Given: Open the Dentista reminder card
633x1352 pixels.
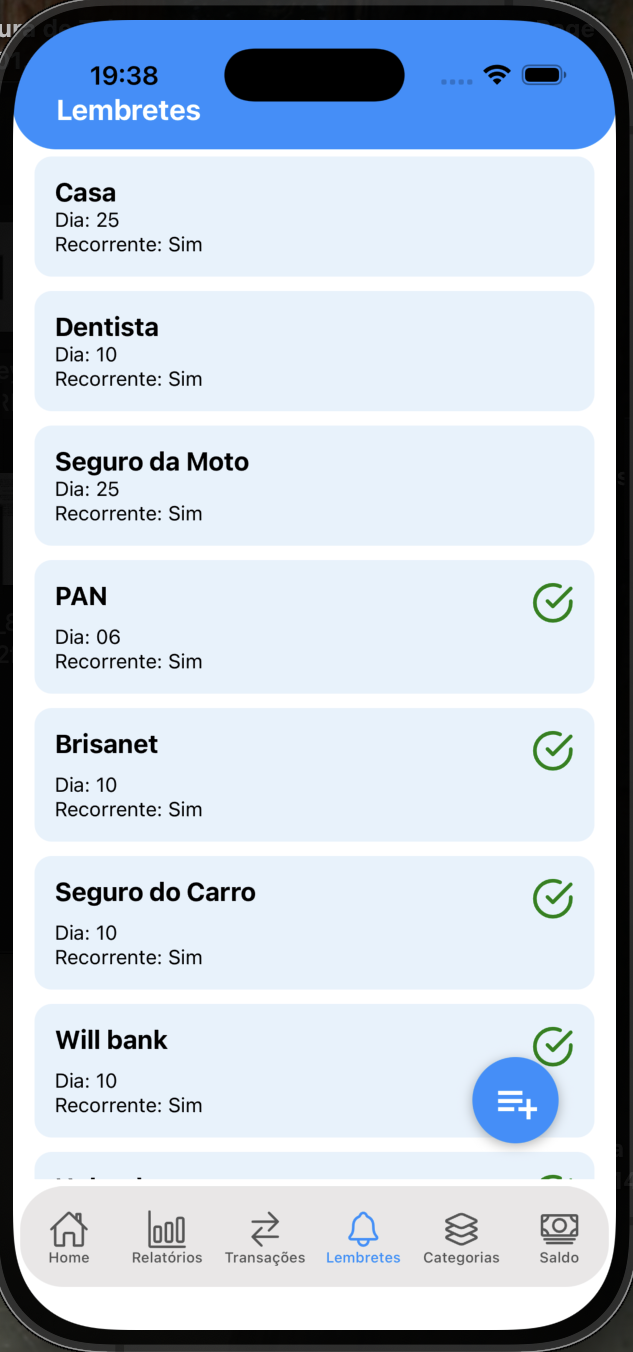Looking at the screenshot, I should 314,351.
